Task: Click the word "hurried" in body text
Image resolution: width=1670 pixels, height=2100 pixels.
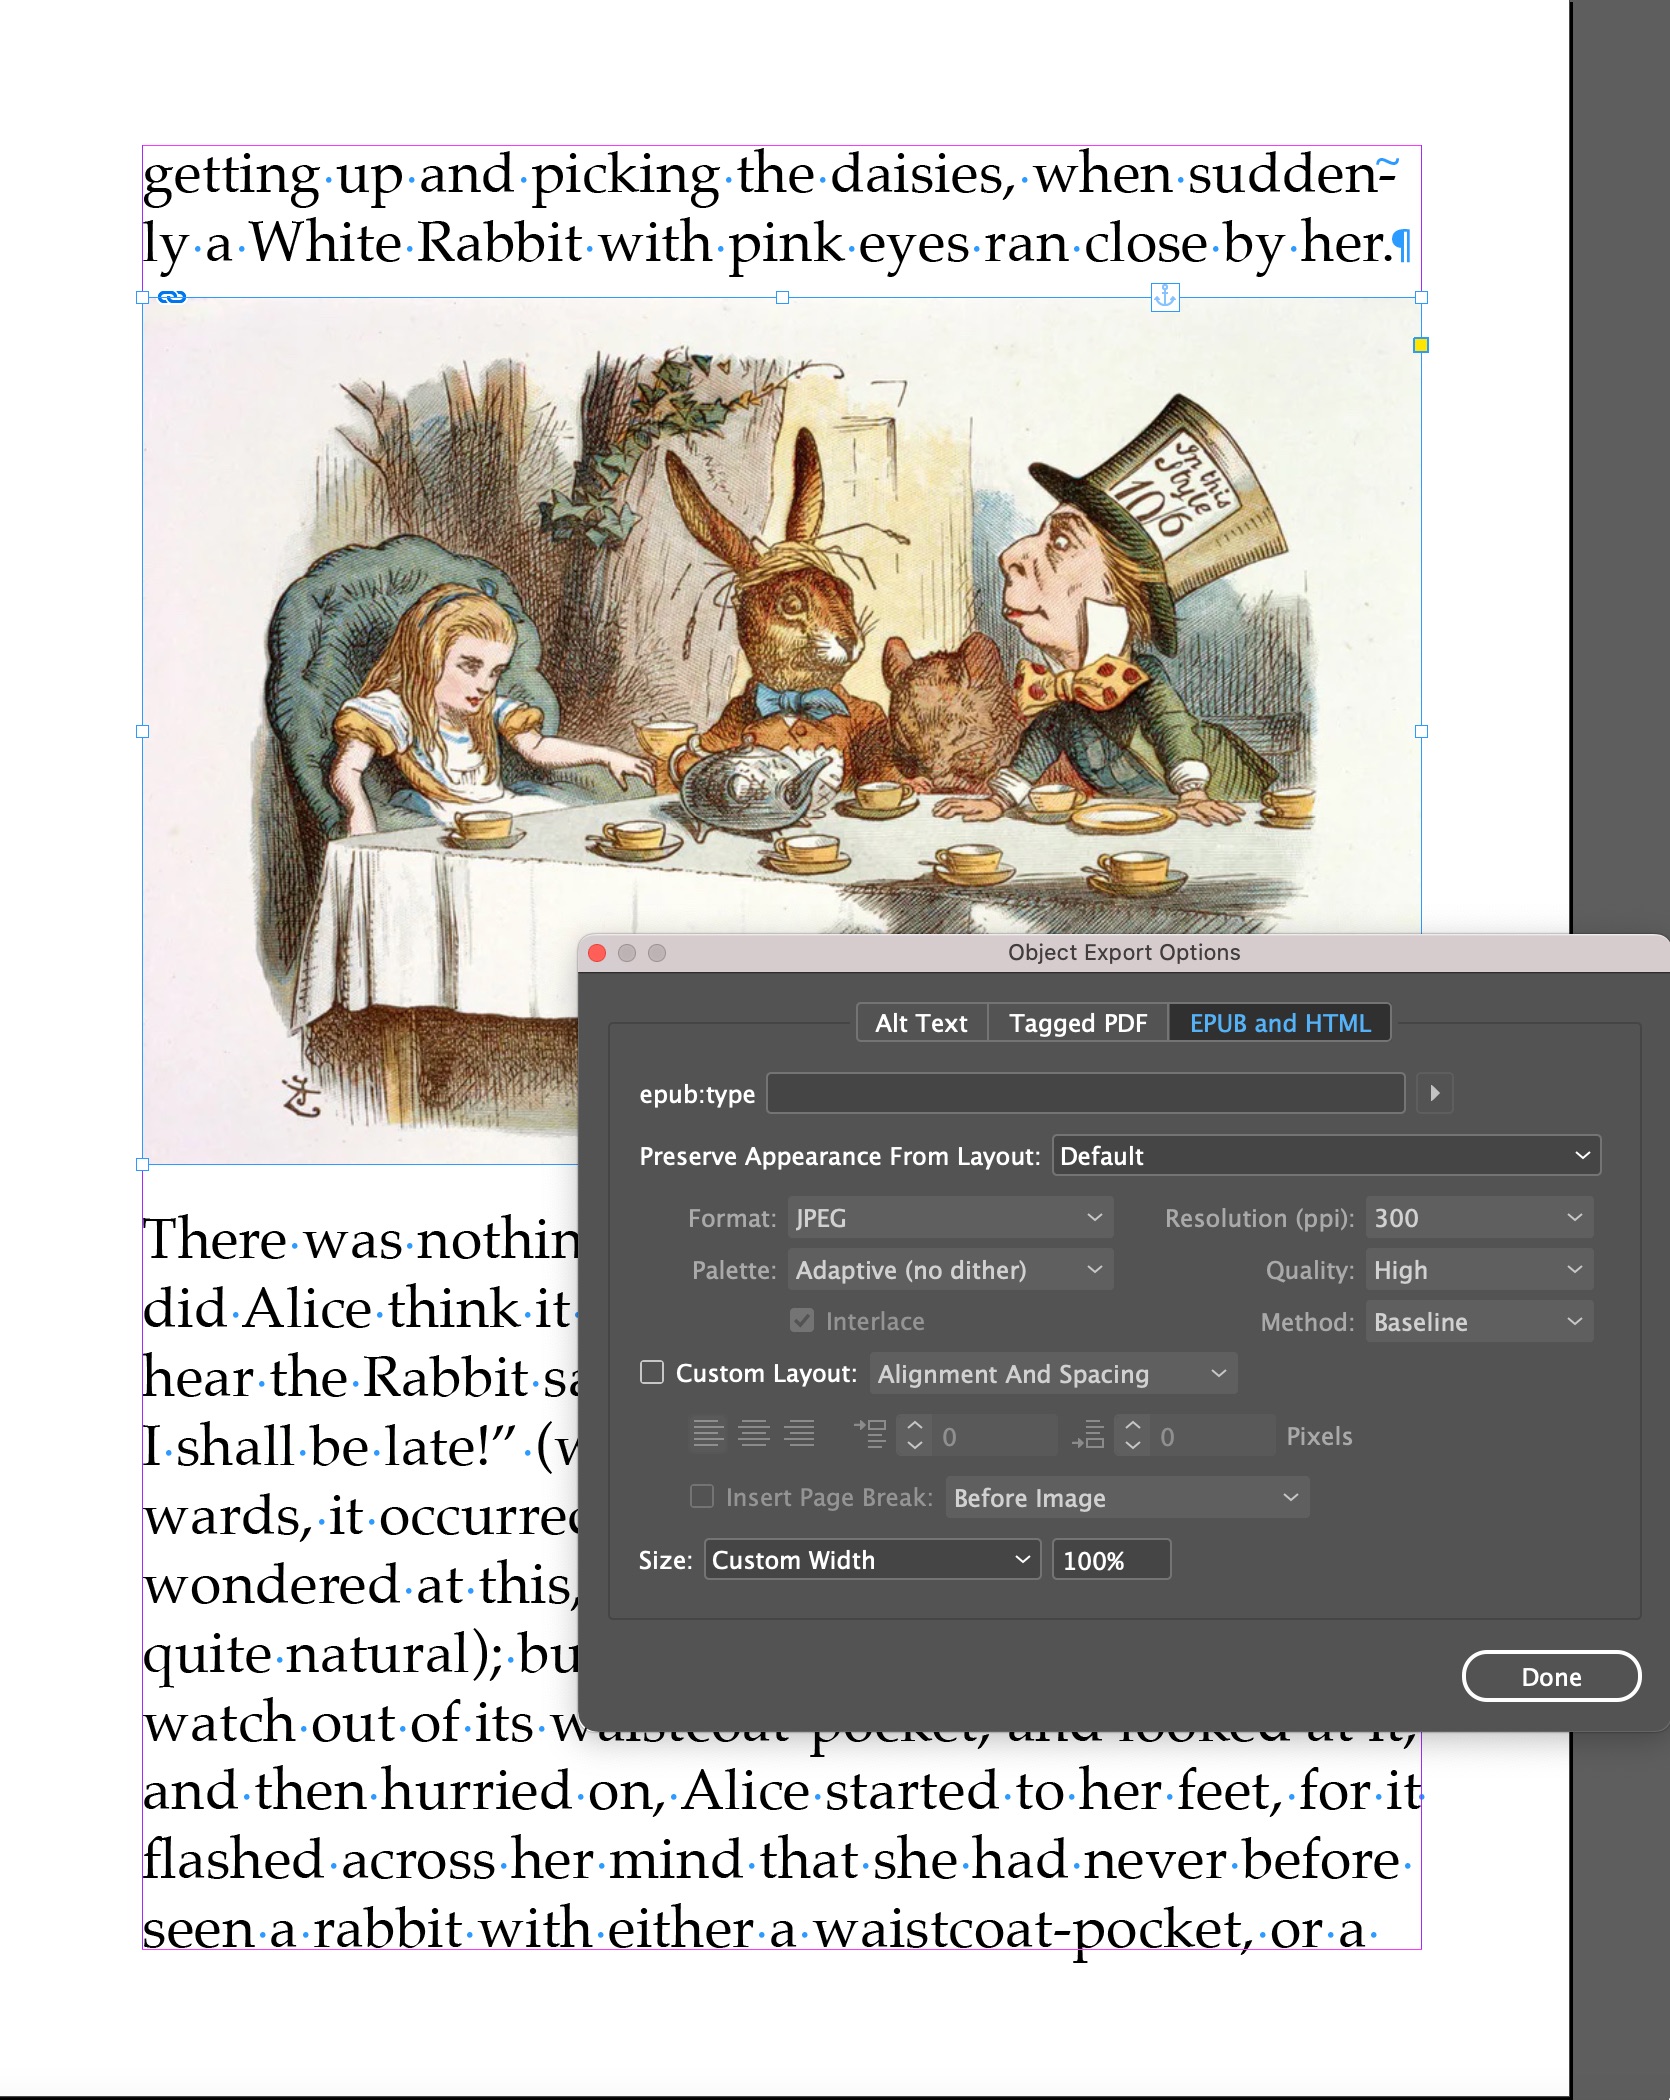Action: tap(479, 1790)
